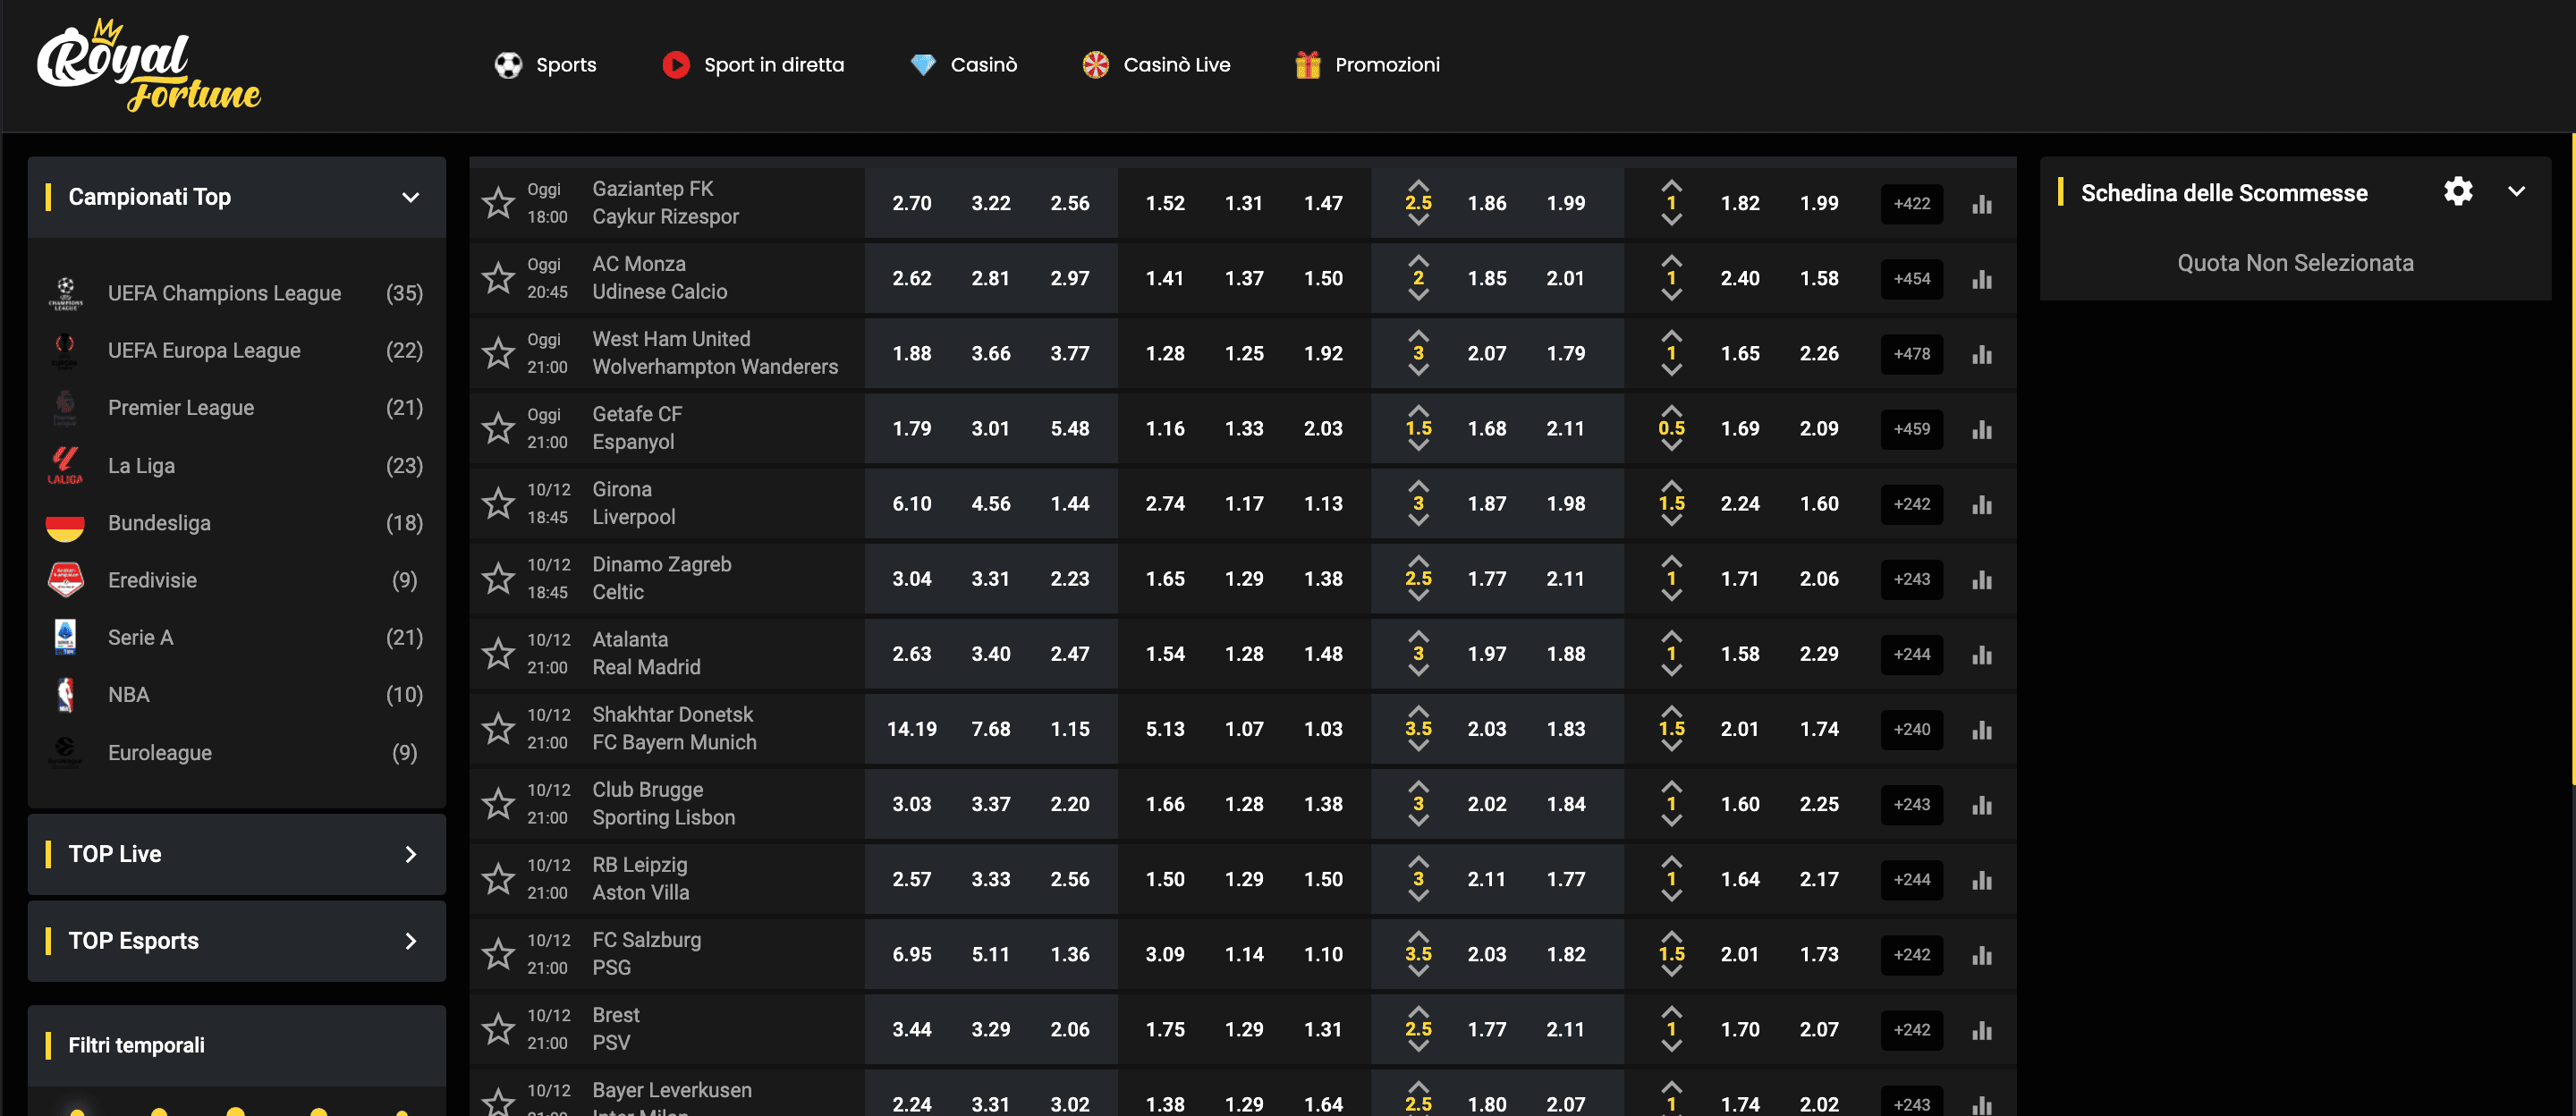Open the Casinò section
This screenshot has width=2576, height=1116.
click(963, 65)
